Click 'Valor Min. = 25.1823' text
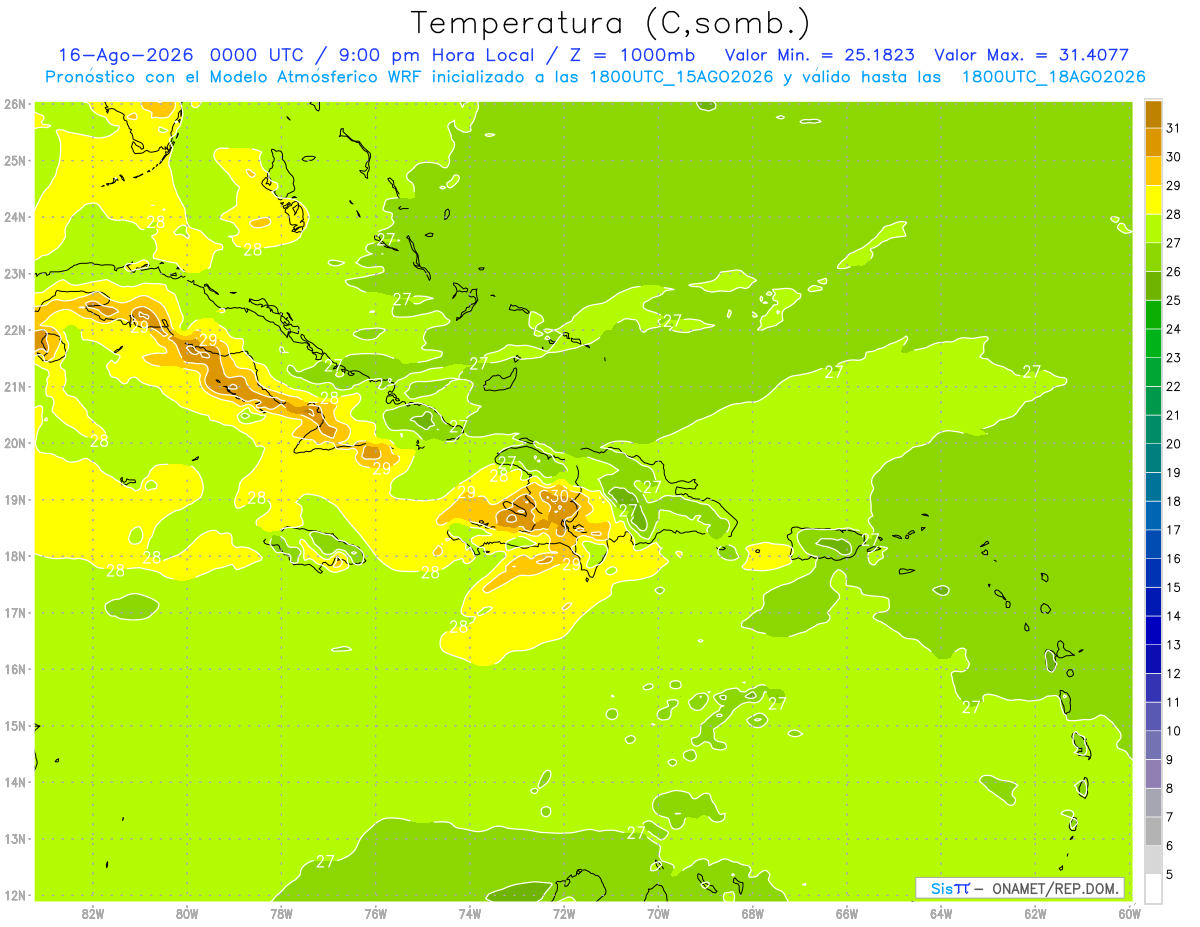The width and height of the screenshot is (1200, 927). 820,55
